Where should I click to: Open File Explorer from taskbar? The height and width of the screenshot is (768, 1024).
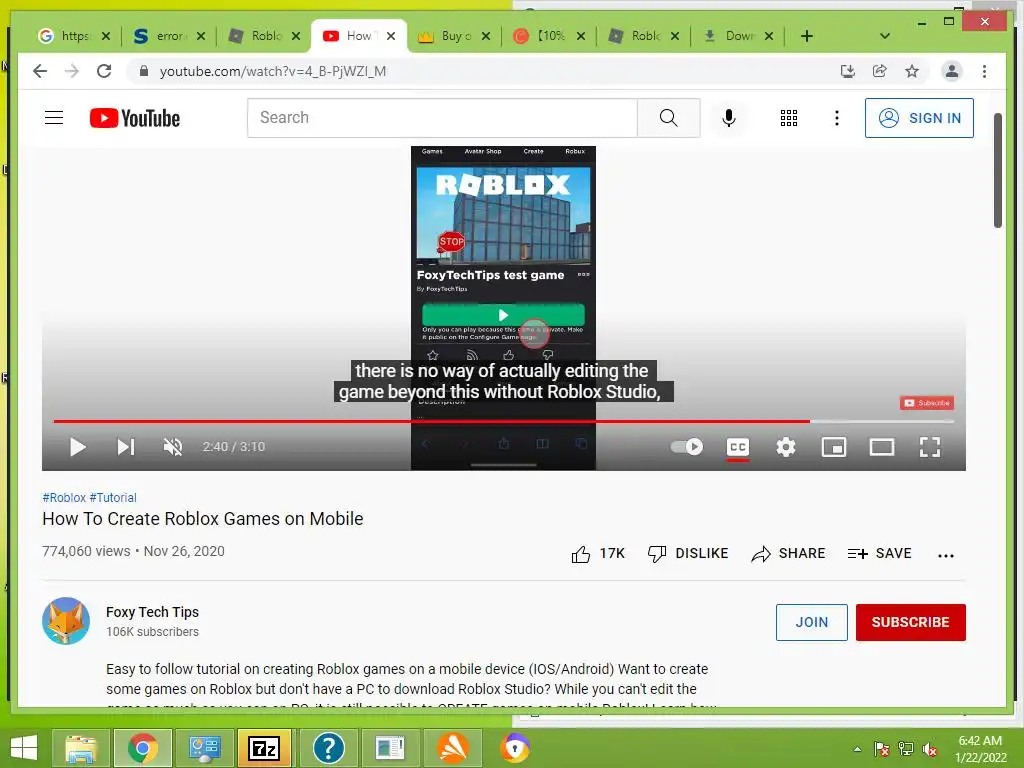coord(80,748)
